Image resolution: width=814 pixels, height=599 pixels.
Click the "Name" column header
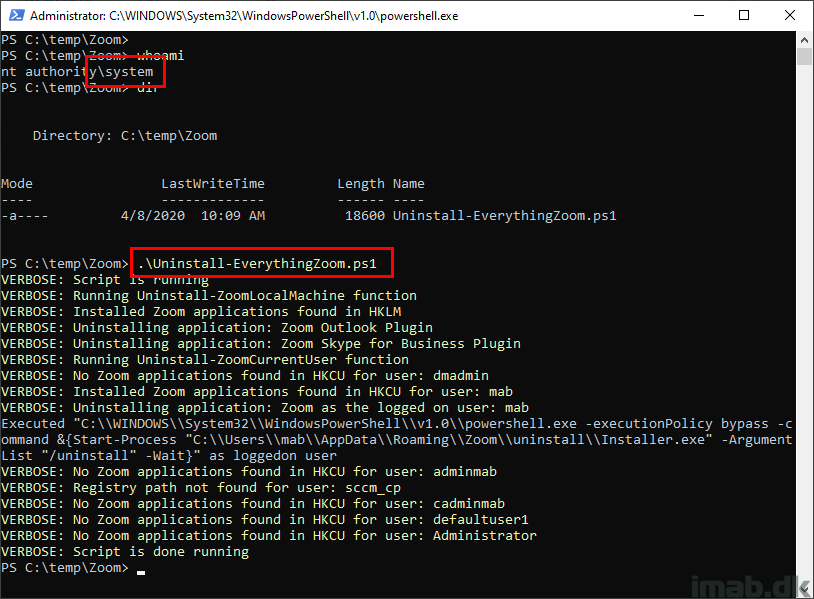pos(409,184)
